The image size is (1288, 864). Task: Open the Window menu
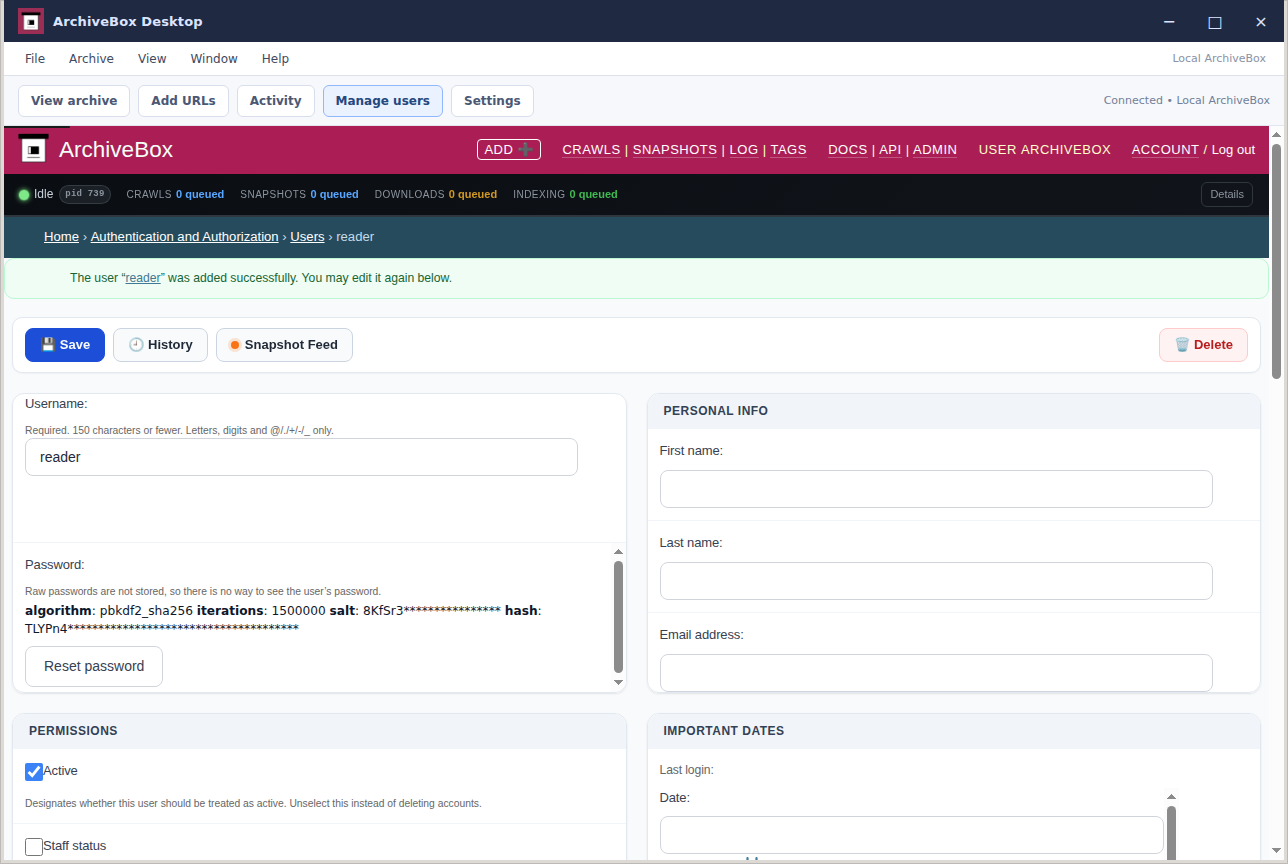coord(214,59)
